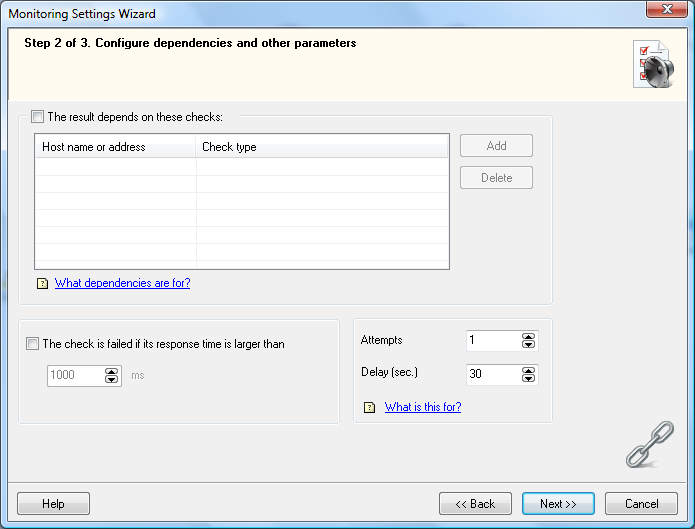Image resolution: width=695 pixels, height=529 pixels.
Task: Increase the Attempts value with up arrow
Action: point(528,337)
